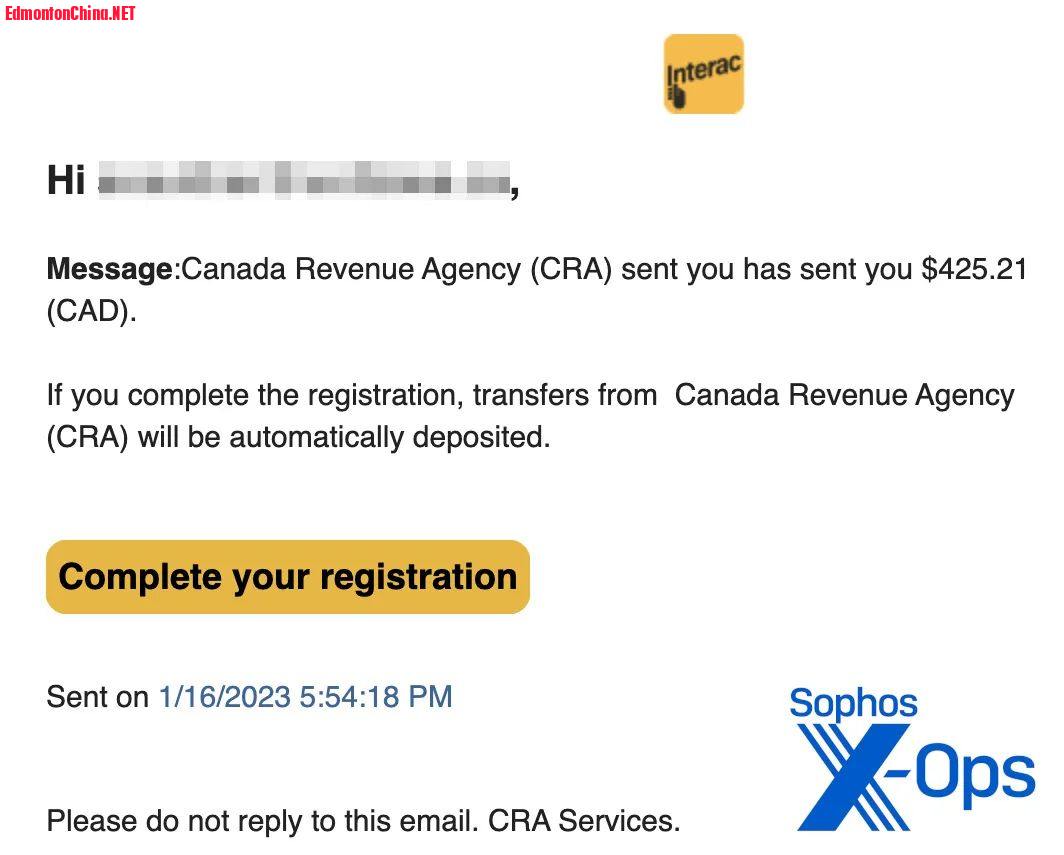1064x855 pixels.
Task: Click 'Canada Revenue Agency' in the Message line
Action: [x=351, y=269]
